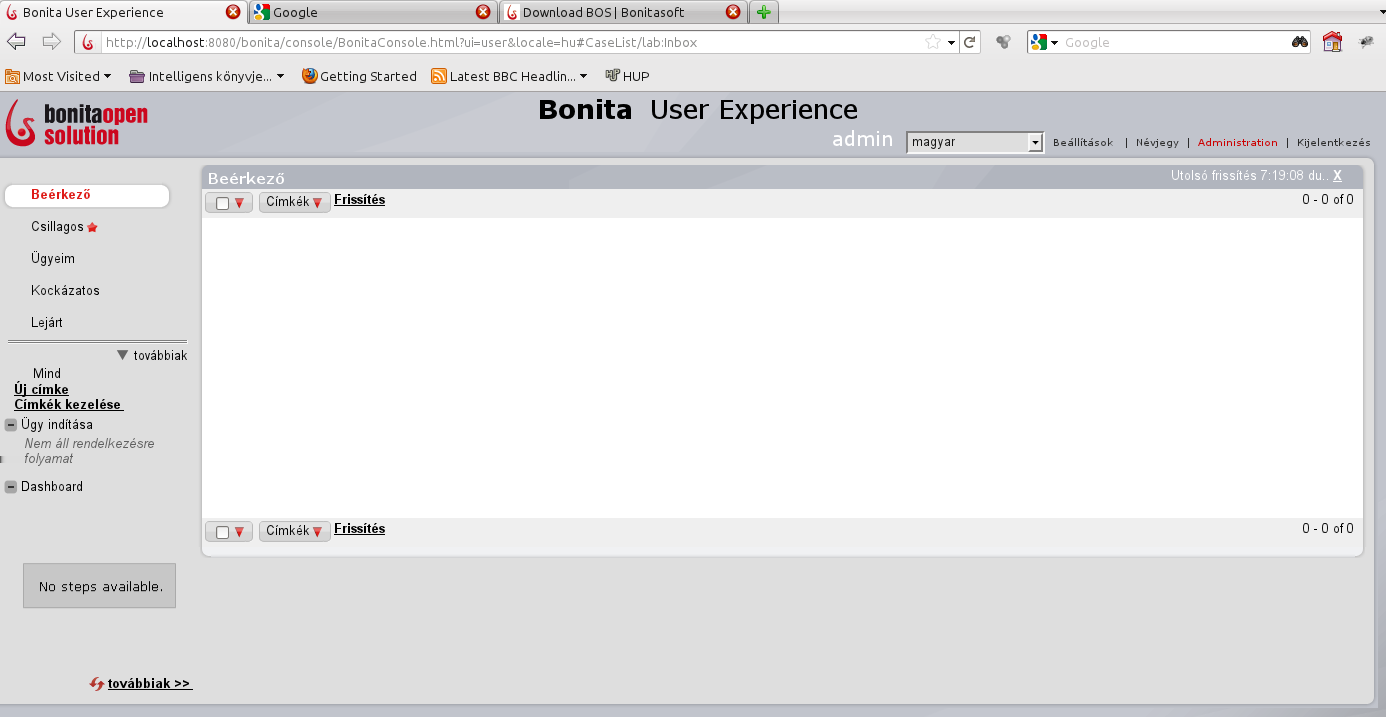
Task: Open the Névjegy about link
Action: tap(1157, 143)
